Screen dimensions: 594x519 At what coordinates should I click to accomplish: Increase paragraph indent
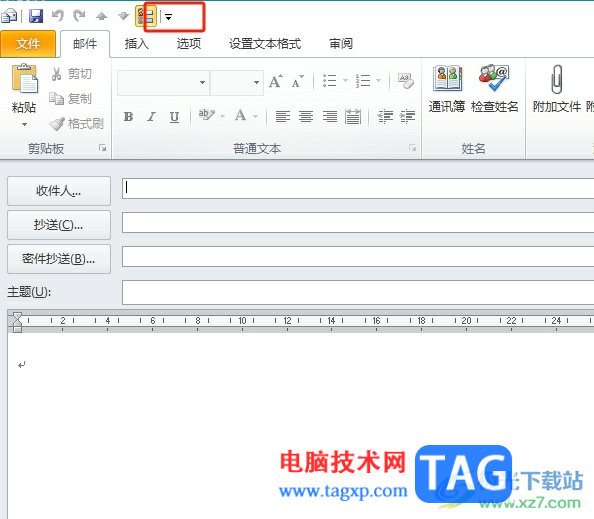[408, 116]
